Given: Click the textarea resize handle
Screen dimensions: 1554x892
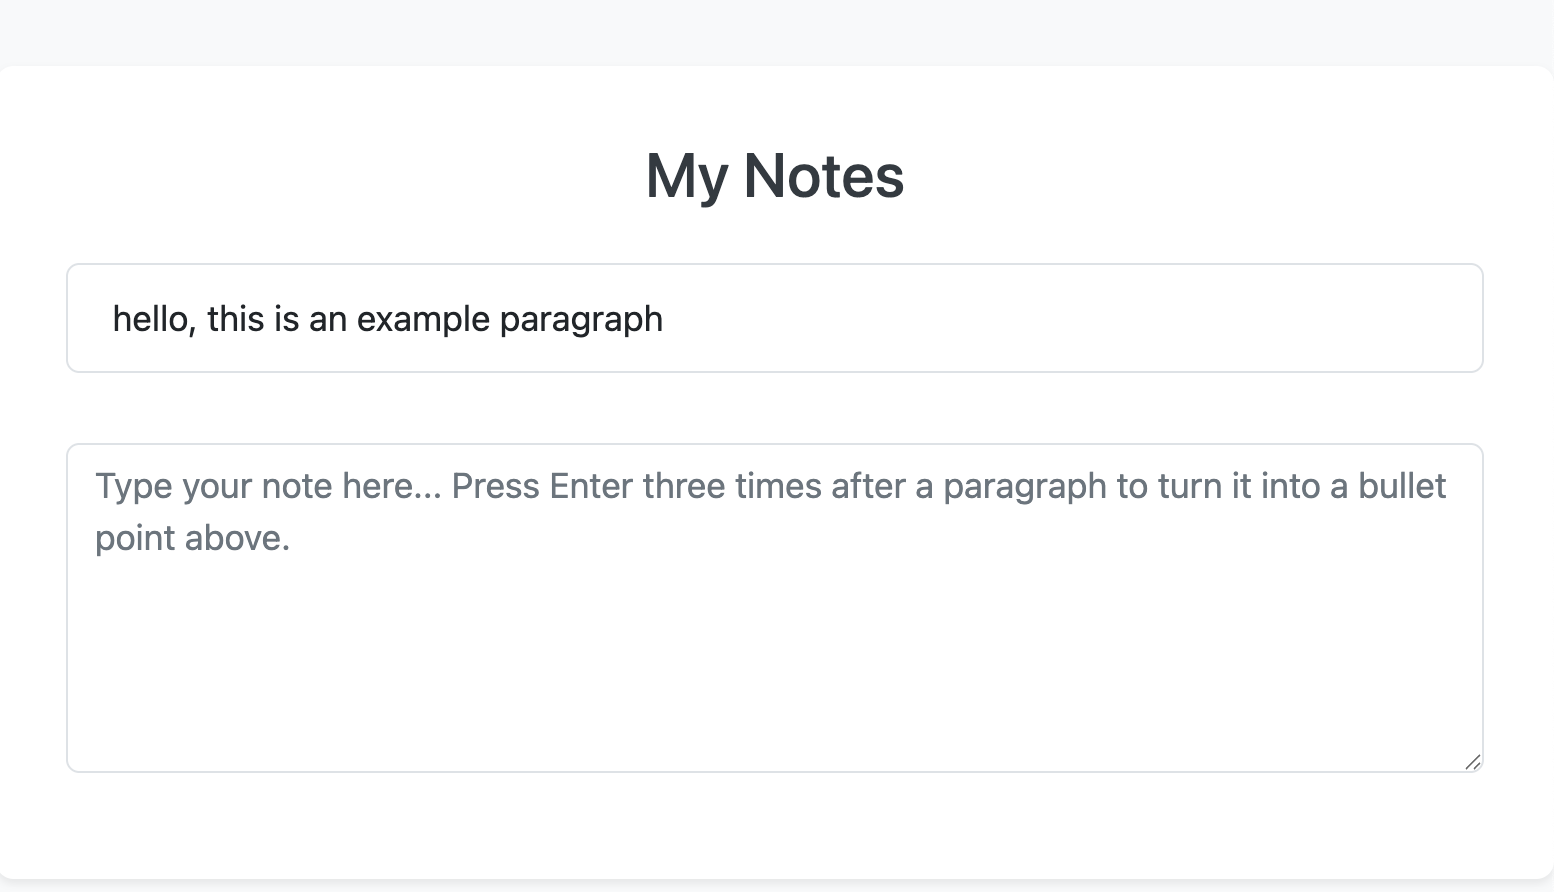Looking at the screenshot, I should (x=1472, y=762).
